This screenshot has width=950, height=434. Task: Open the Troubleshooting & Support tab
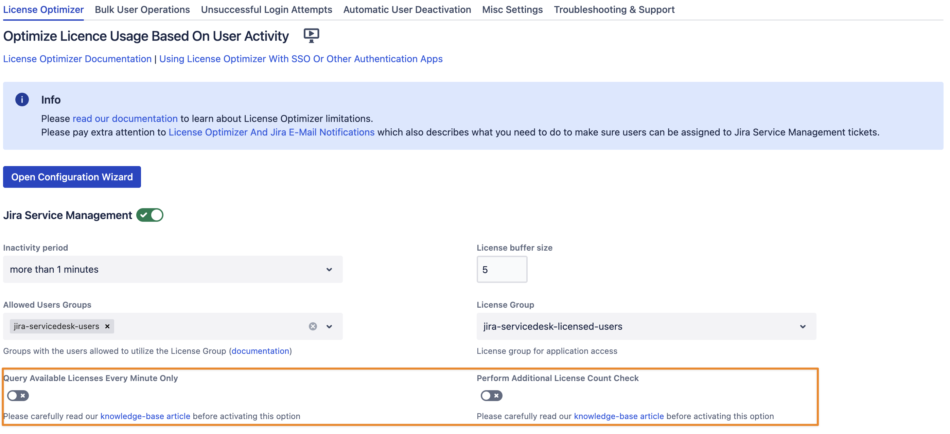(x=614, y=10)
